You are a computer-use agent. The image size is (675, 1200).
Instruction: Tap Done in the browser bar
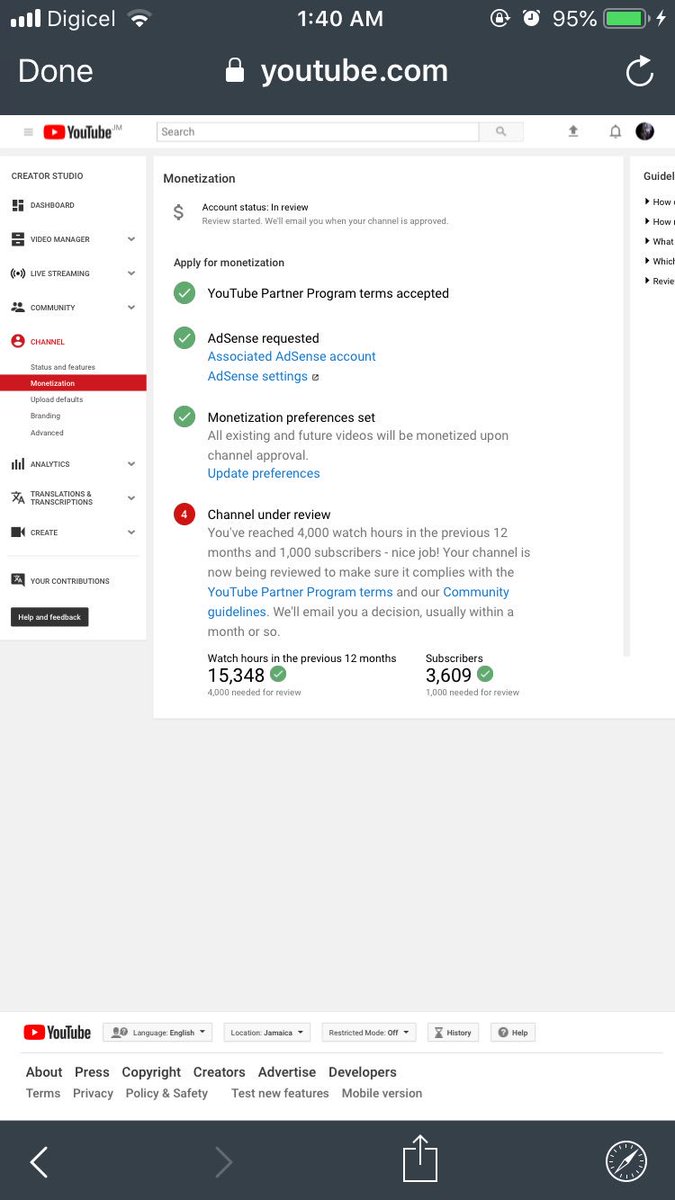[55, 71]
